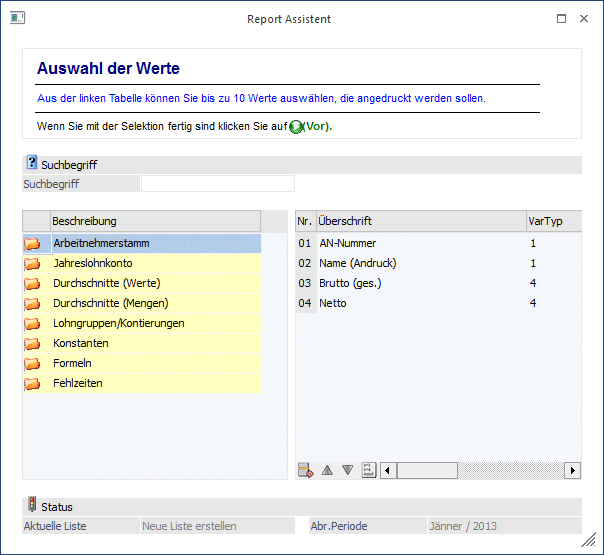Click into the Suchbegriff search field

(218, 184)
